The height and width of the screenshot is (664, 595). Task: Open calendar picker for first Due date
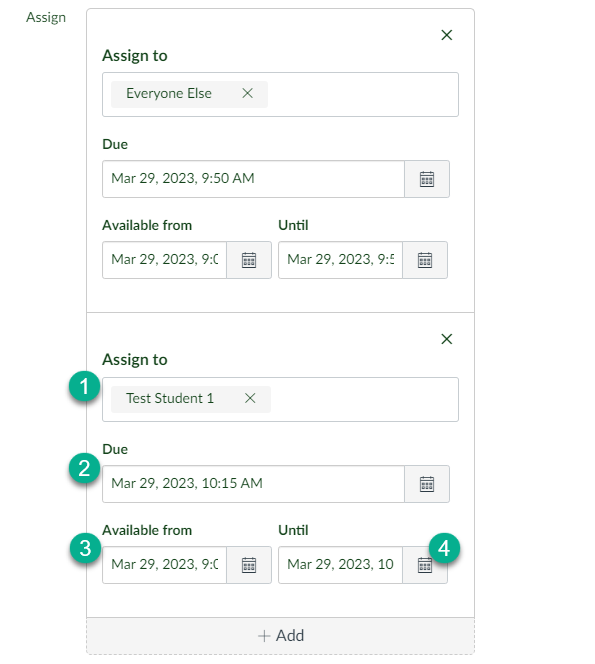(426, 179)
